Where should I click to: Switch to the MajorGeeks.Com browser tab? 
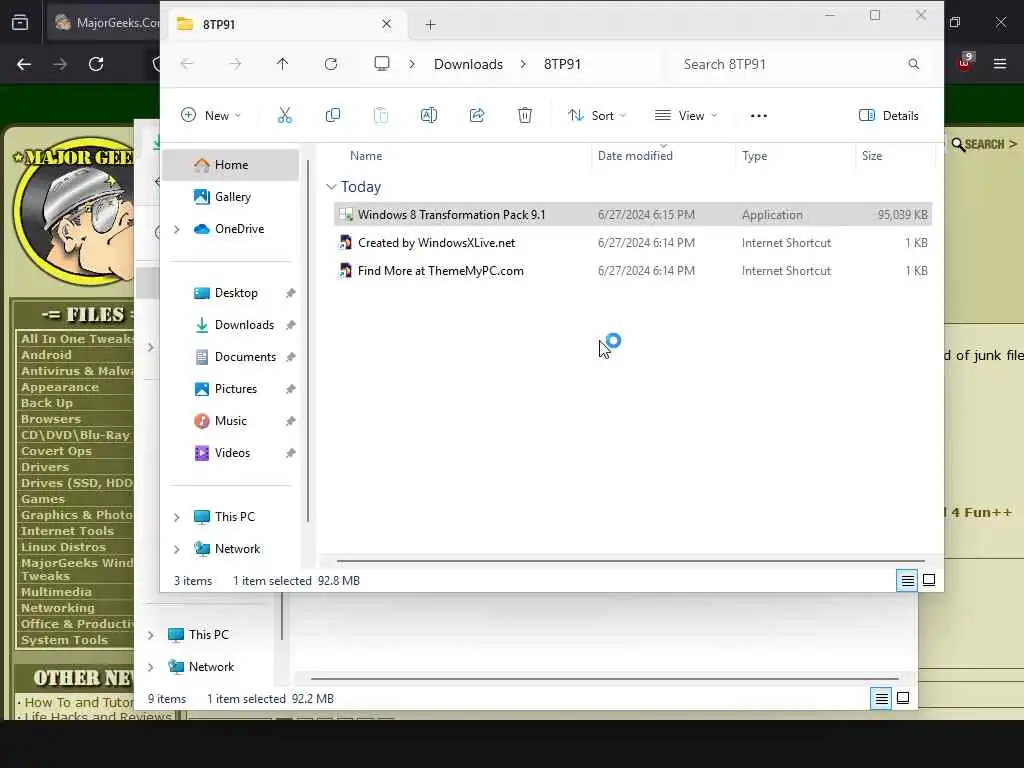(104, 23)
